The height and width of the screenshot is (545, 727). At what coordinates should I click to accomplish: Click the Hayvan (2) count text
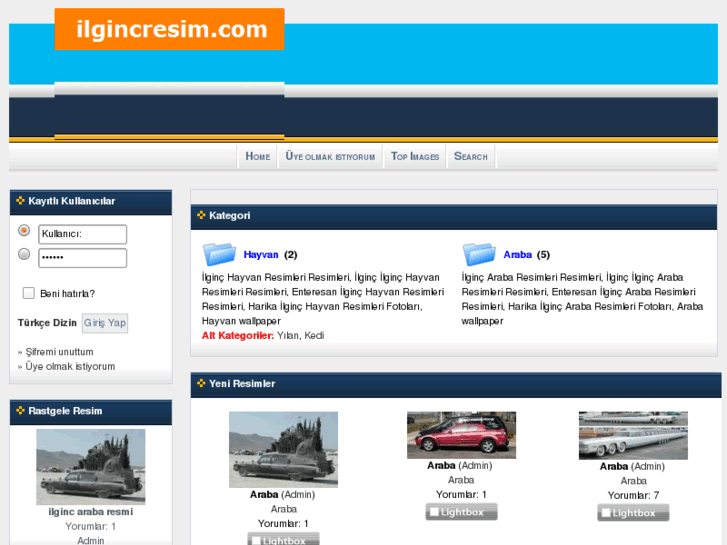click(x=291, y=255)
